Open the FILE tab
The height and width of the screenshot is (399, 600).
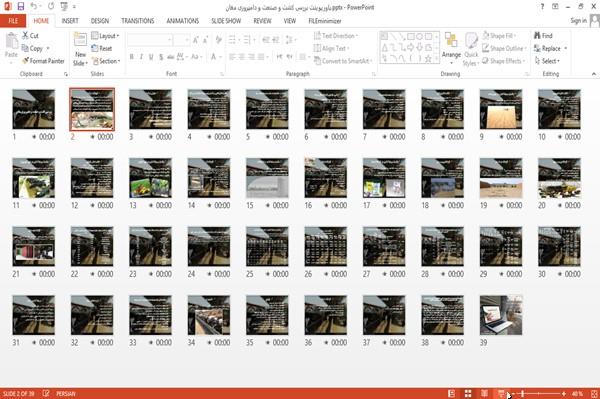point(13,21)
